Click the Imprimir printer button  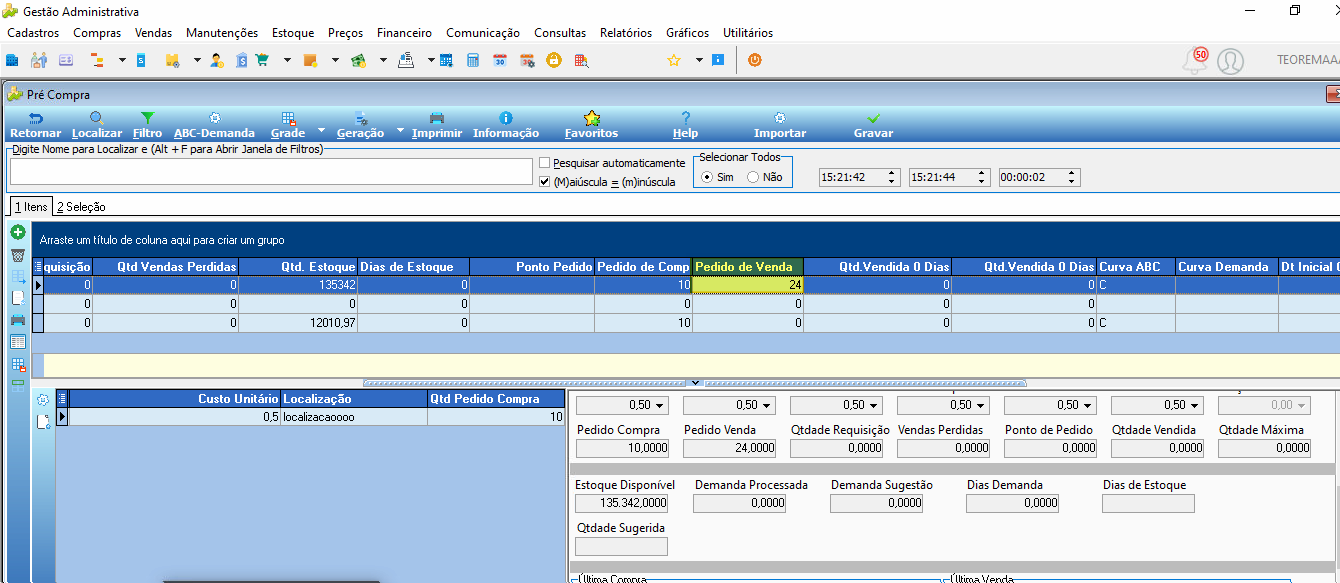(437, 125)
